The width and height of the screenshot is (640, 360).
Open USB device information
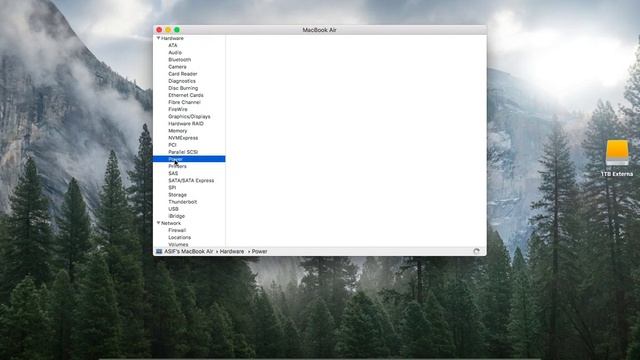(173, 209)
